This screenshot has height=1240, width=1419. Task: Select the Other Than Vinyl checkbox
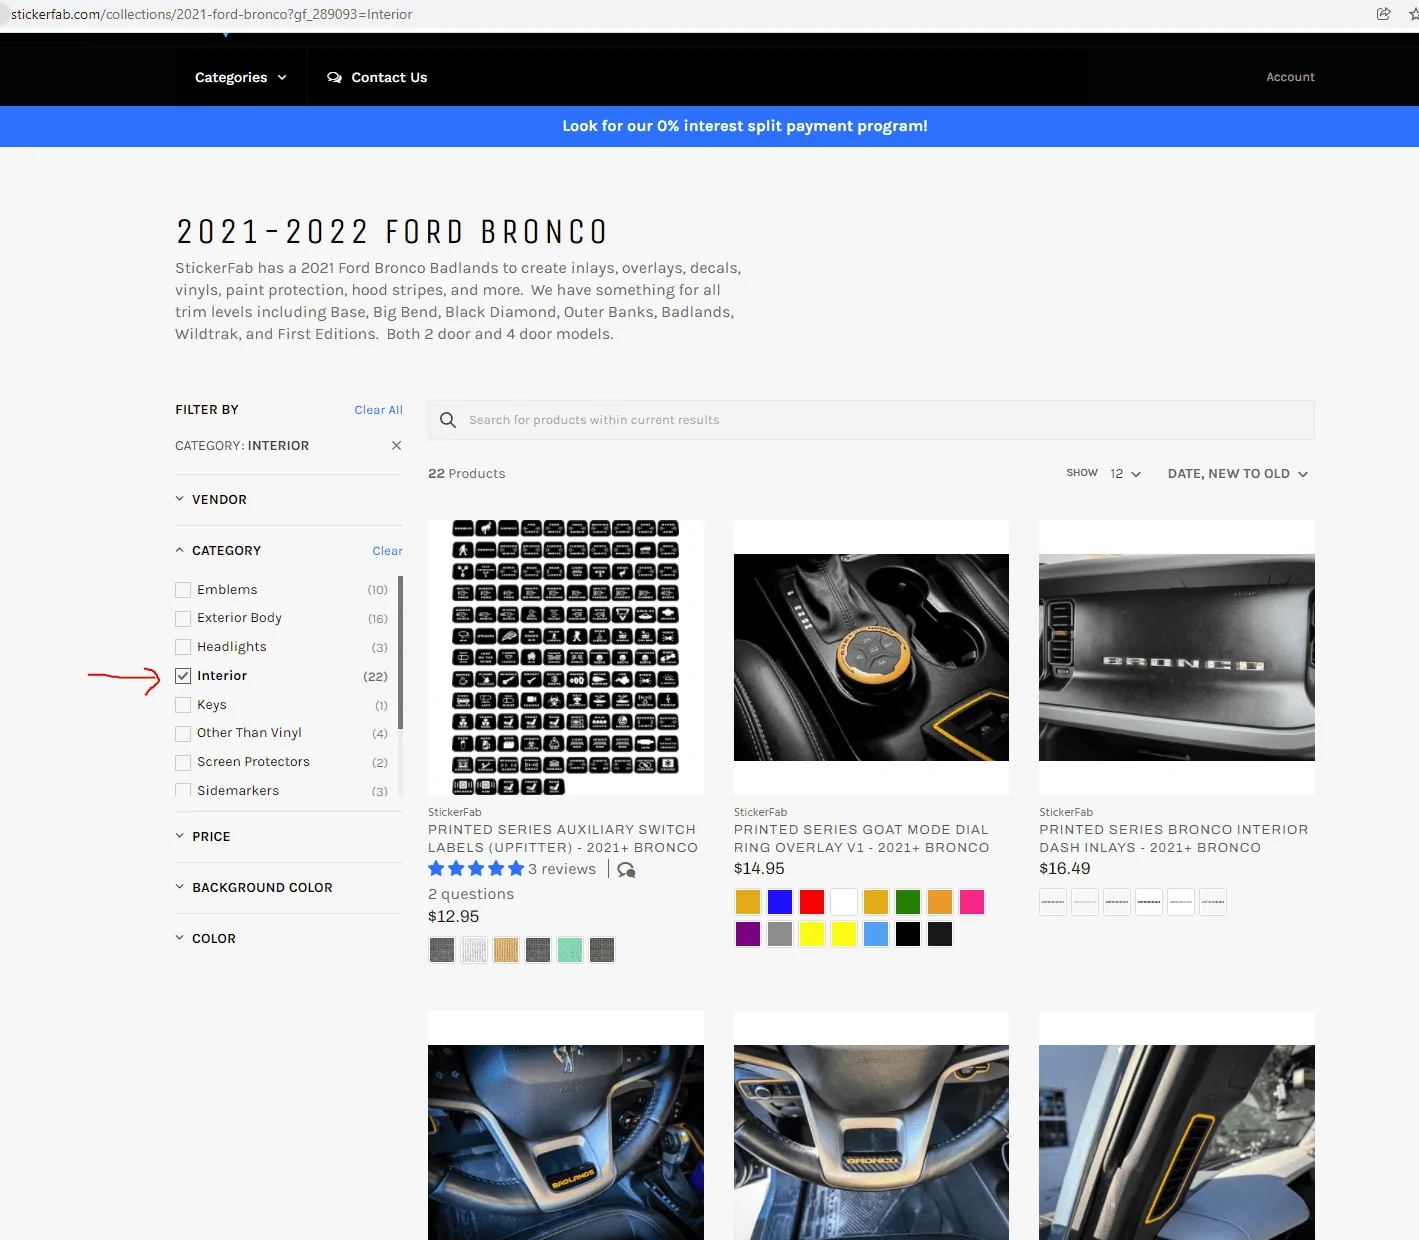click(x=183, y=733)
